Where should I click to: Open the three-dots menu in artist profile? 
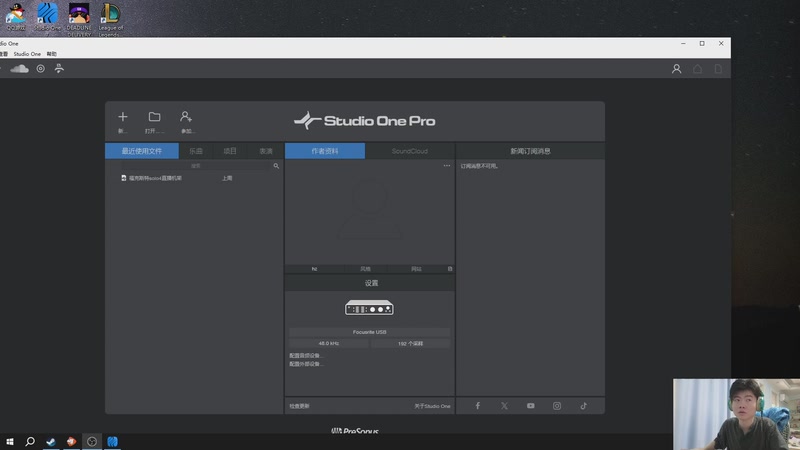(x=446, y=165)
